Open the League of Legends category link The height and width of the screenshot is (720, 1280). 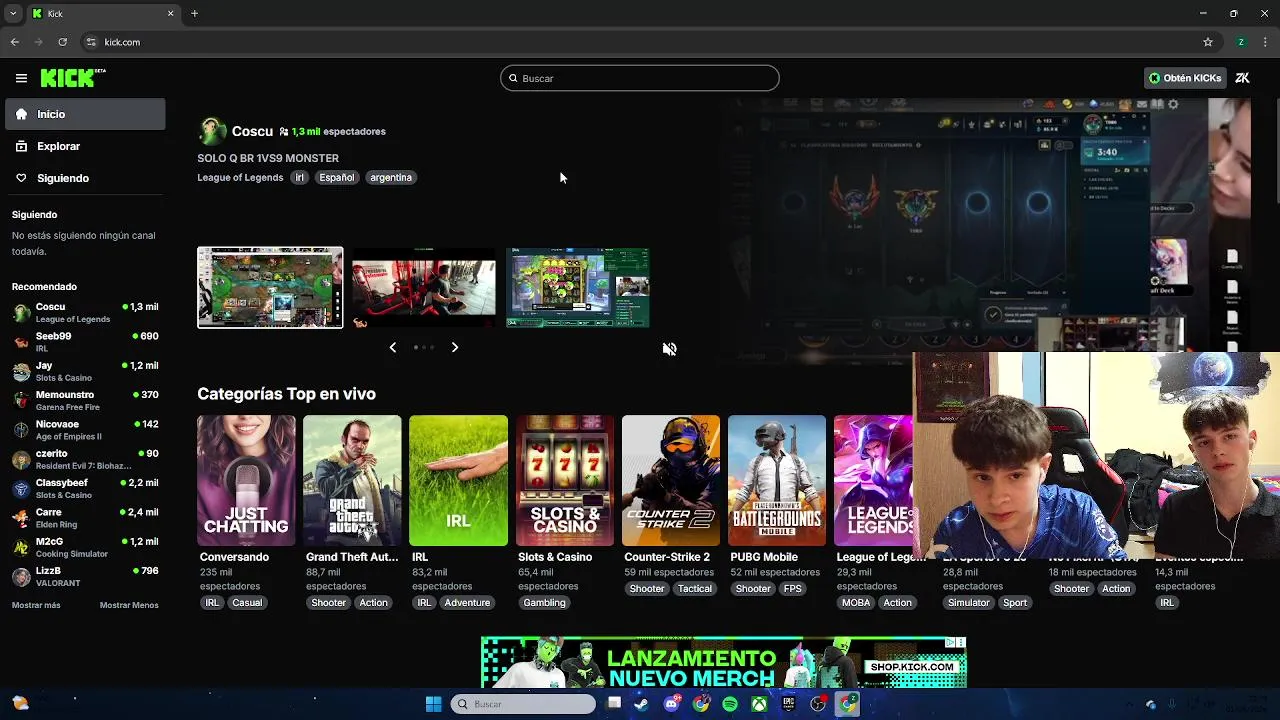[x=240, y=177]
